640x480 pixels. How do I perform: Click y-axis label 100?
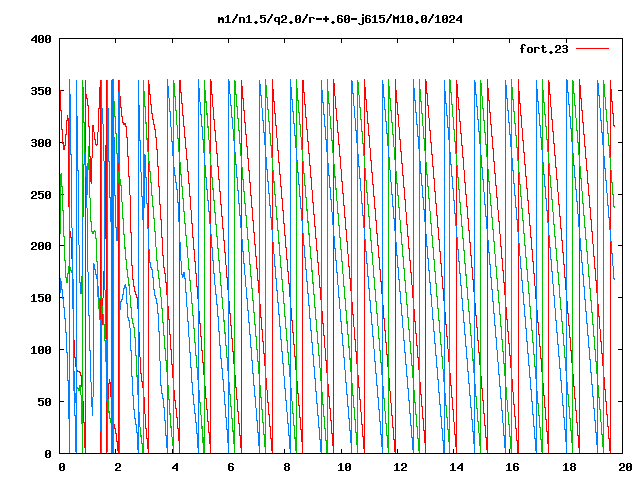click(41, 350)
